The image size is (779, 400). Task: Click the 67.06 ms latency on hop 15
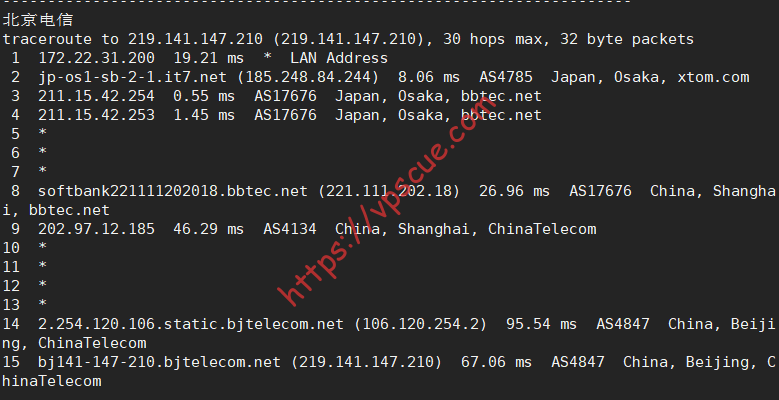point(496,362)
